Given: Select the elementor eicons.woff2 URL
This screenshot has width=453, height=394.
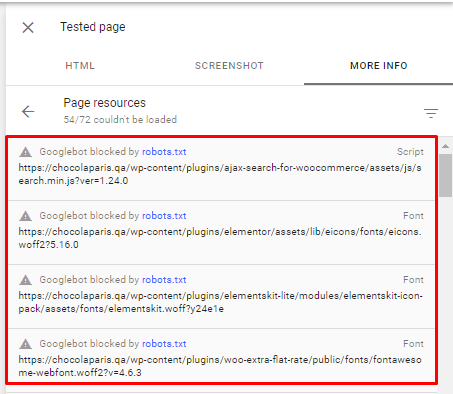Looking at the screenshot, I should click(x=220, y=238).
